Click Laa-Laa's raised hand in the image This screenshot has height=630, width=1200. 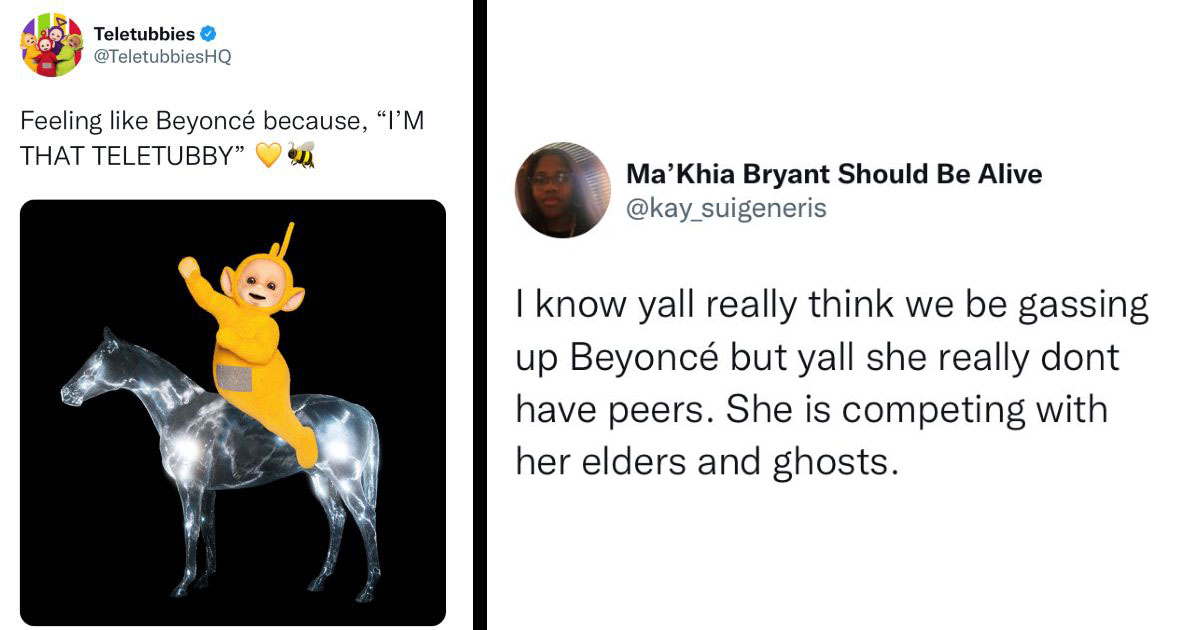tap(190, 269)
